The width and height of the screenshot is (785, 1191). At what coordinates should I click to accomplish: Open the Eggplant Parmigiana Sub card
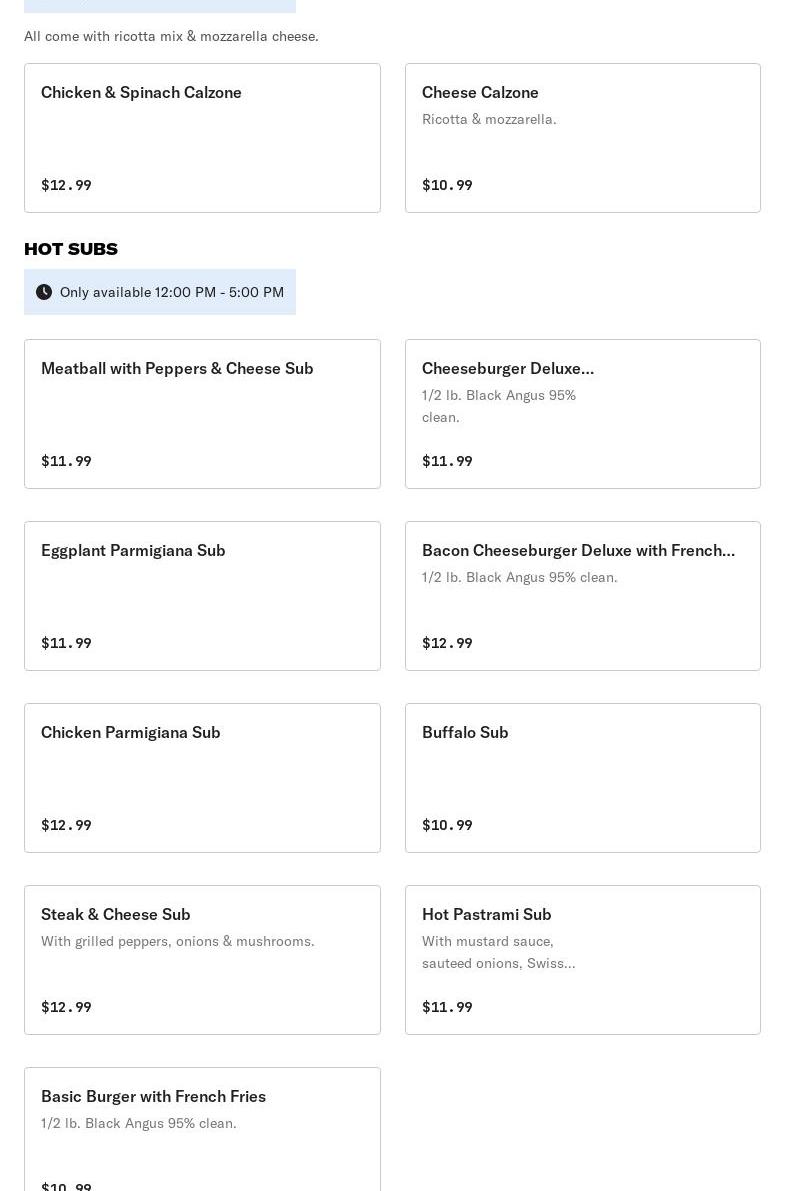point(202,596)
